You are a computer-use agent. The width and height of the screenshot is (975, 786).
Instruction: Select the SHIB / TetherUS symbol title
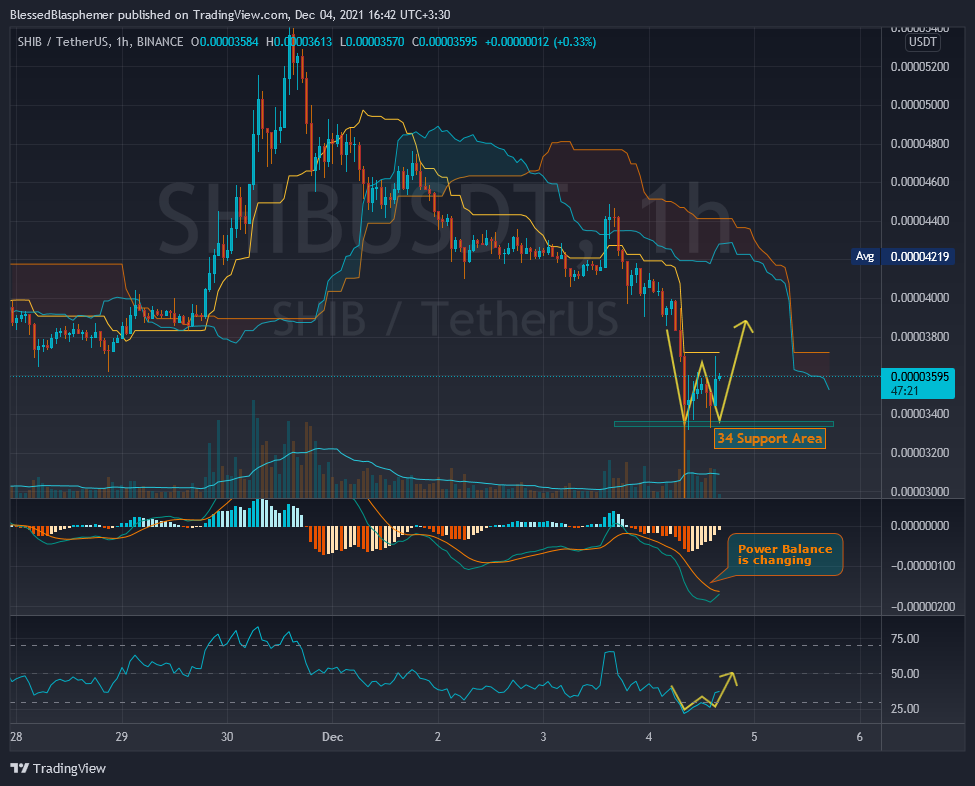click(100, 42)
